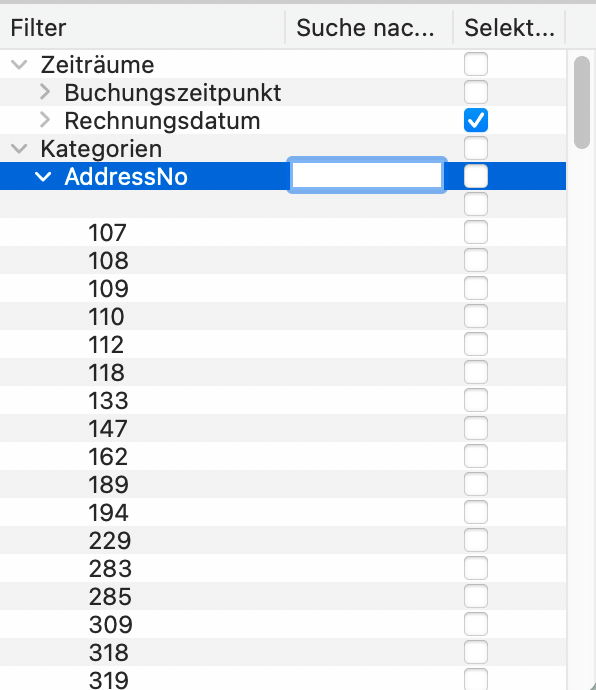Click the AddressNo search input field
This screenshot has height=690, width=596.
(x=367, y=176)
